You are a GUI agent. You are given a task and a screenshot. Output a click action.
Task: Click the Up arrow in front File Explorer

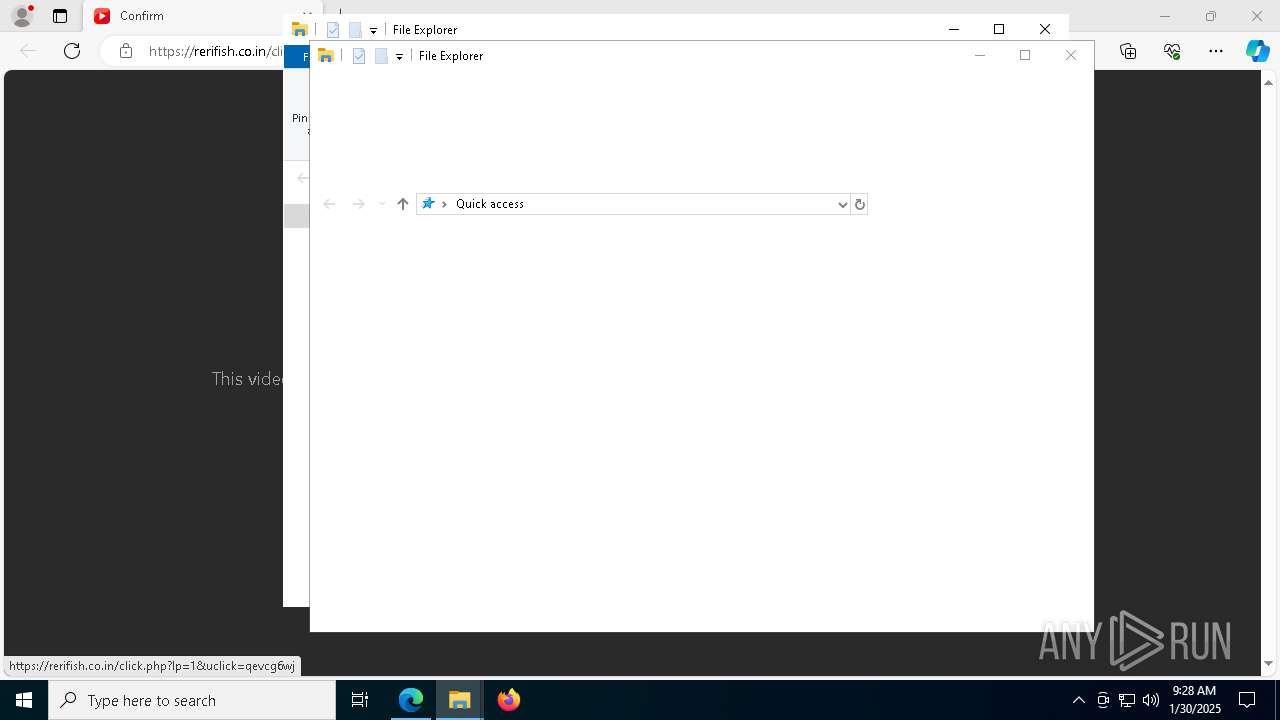click(x=403, y=204)
